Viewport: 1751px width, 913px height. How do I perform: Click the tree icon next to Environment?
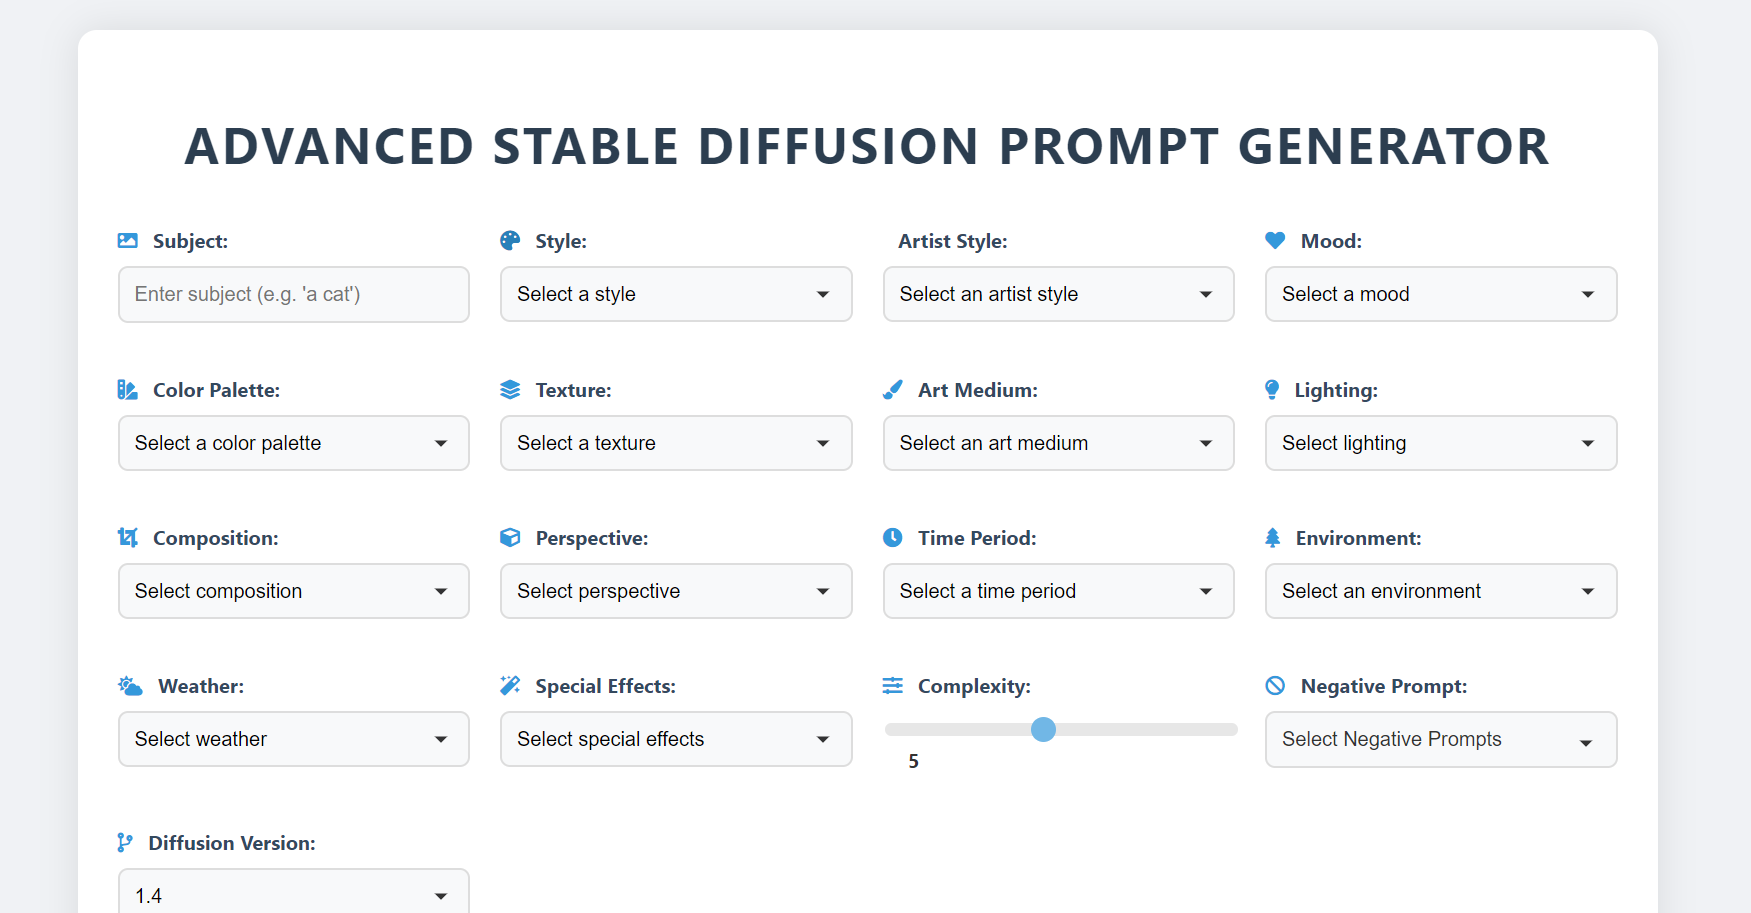pyautogui.click(x=1272, y=538)
